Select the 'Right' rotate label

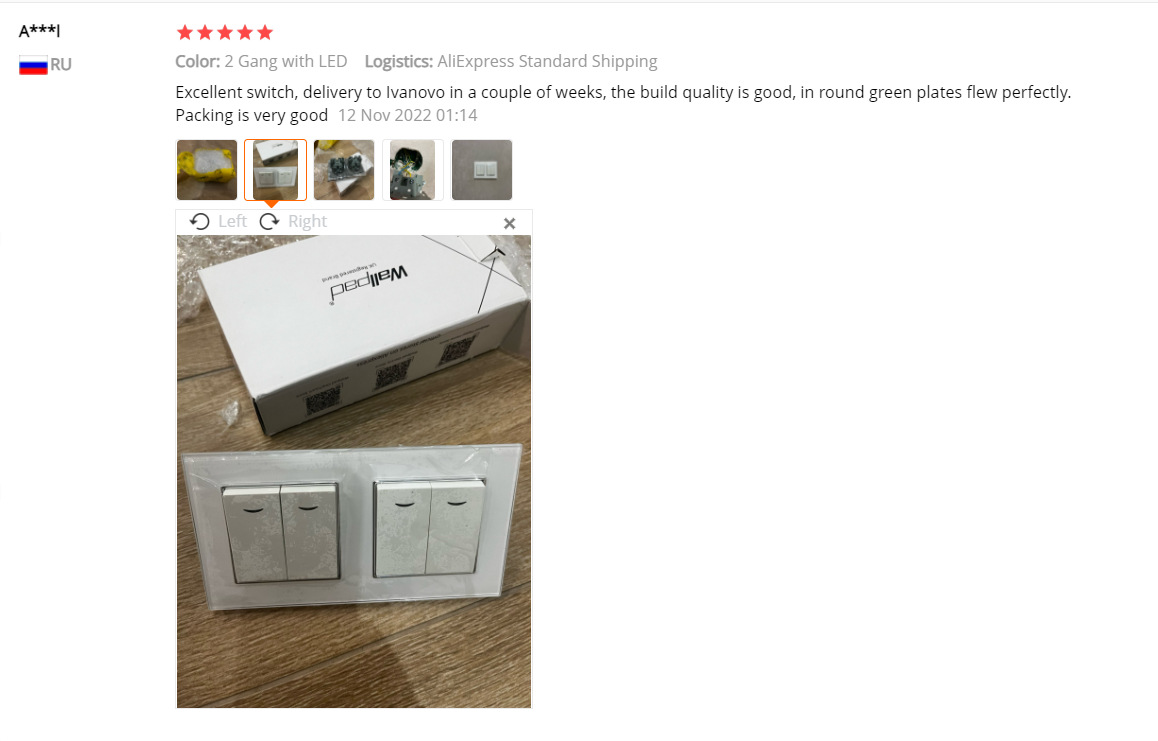pyautogui.click(x=307, y=222)
